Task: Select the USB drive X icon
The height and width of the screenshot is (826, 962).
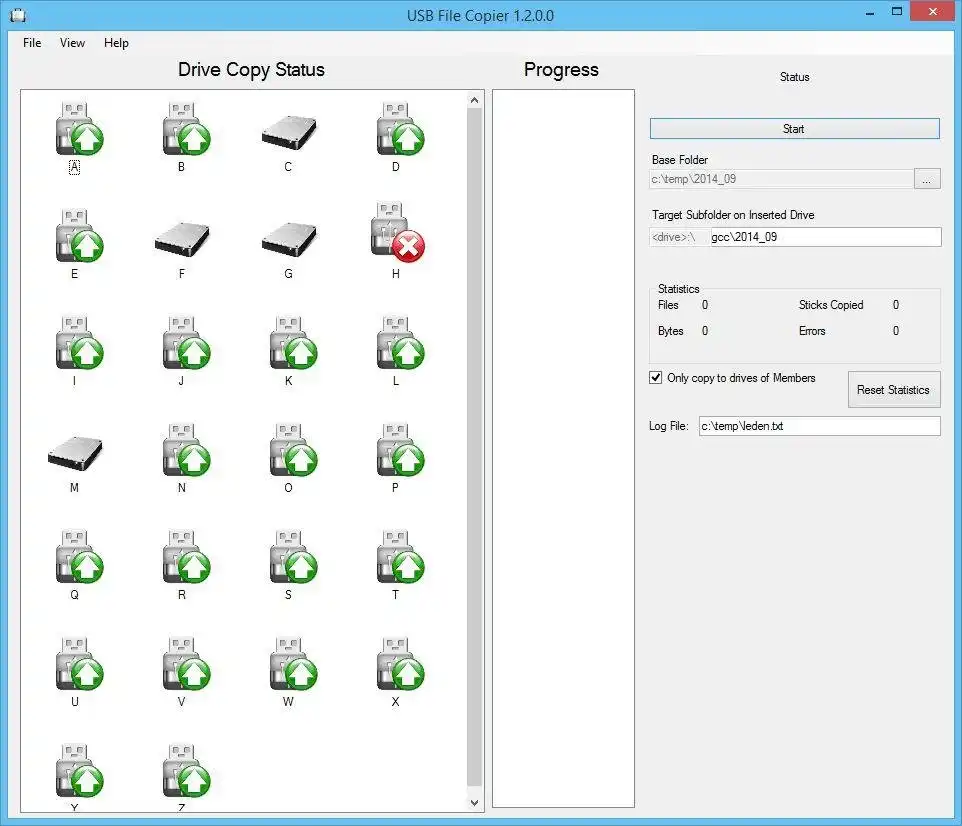Action: coord(401,663)
